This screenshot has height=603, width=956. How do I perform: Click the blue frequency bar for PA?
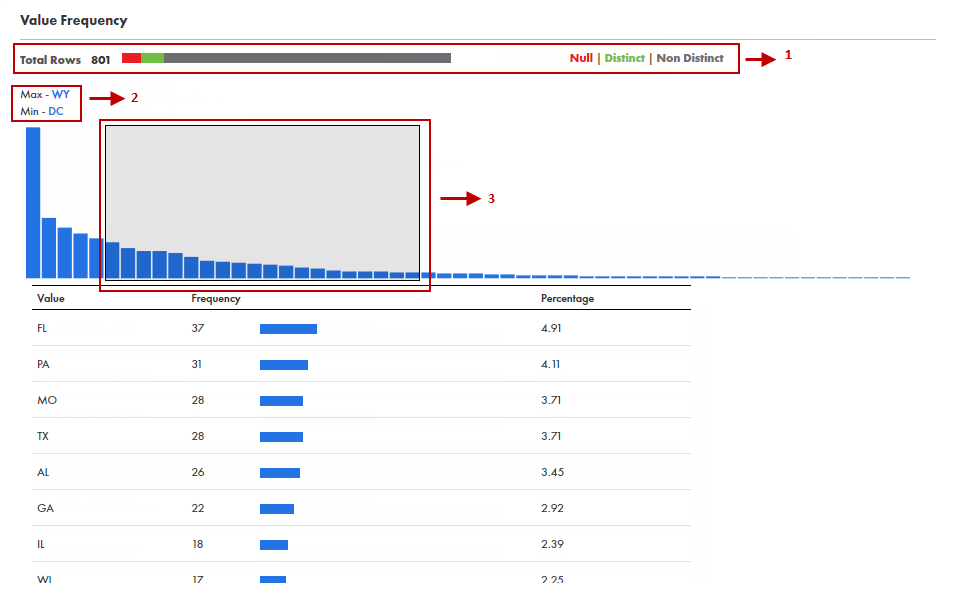click(284, 365)
